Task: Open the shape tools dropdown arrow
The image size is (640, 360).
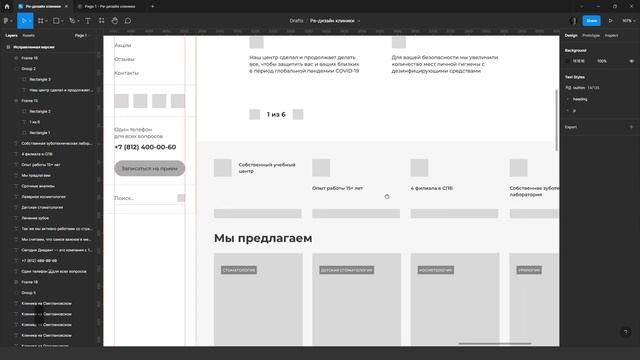Action: tap(62, 21)
